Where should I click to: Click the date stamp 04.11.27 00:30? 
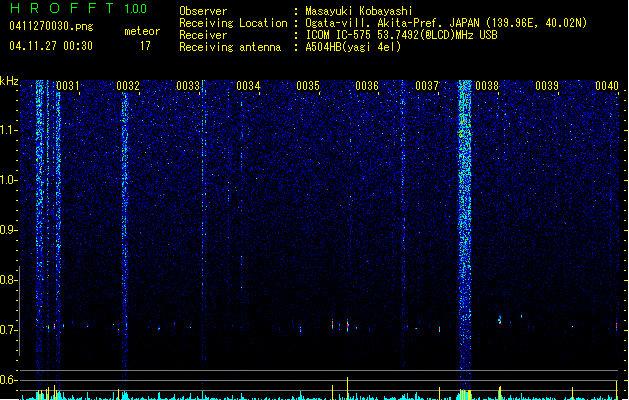[x=51, y=46]
